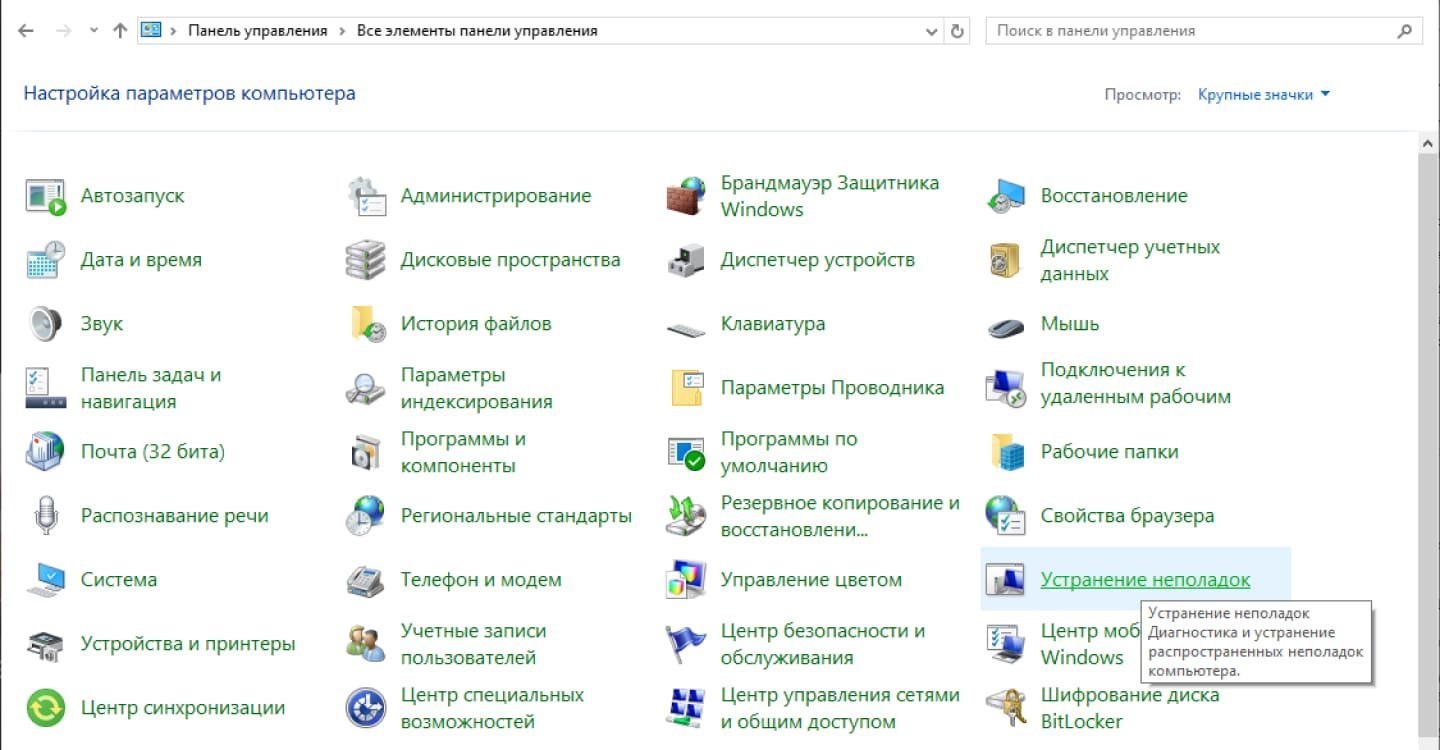Viewport: 1440px width, 750px height.
Task: Click Центр мобильности Windows monitor icon
Action: [1006, 644]
